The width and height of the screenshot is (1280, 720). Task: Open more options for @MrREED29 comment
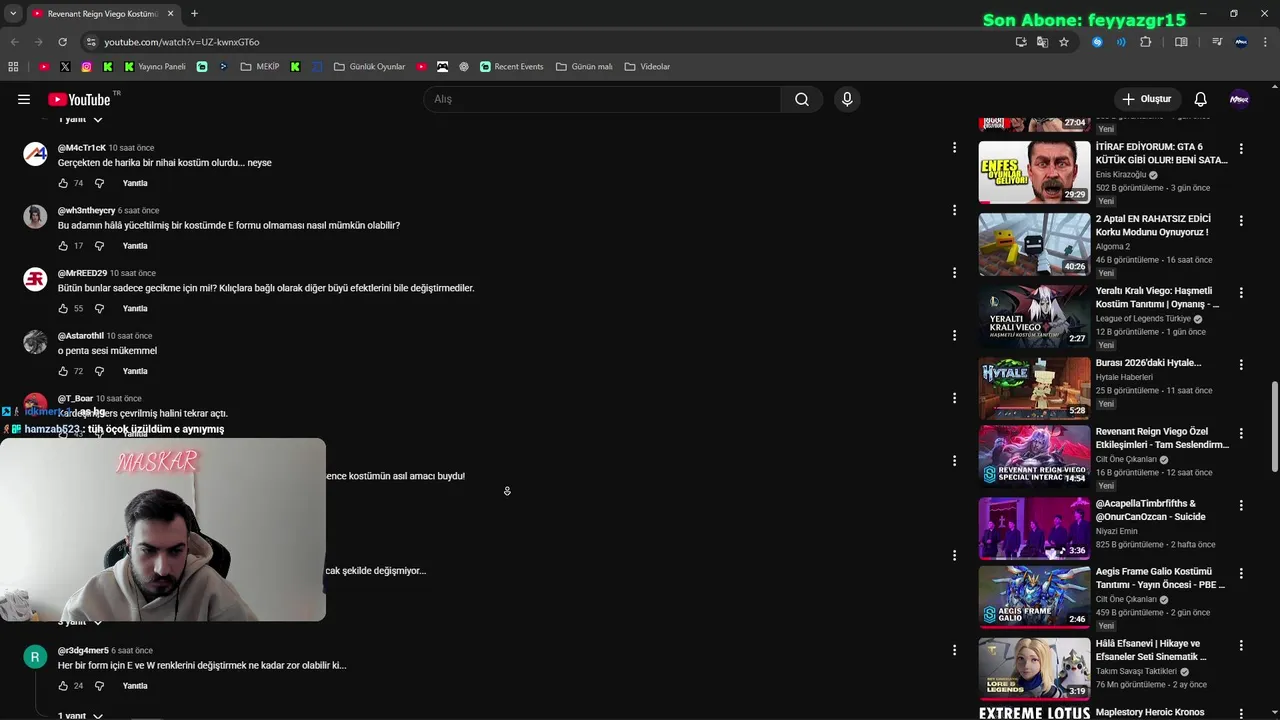tap(954, 272)
